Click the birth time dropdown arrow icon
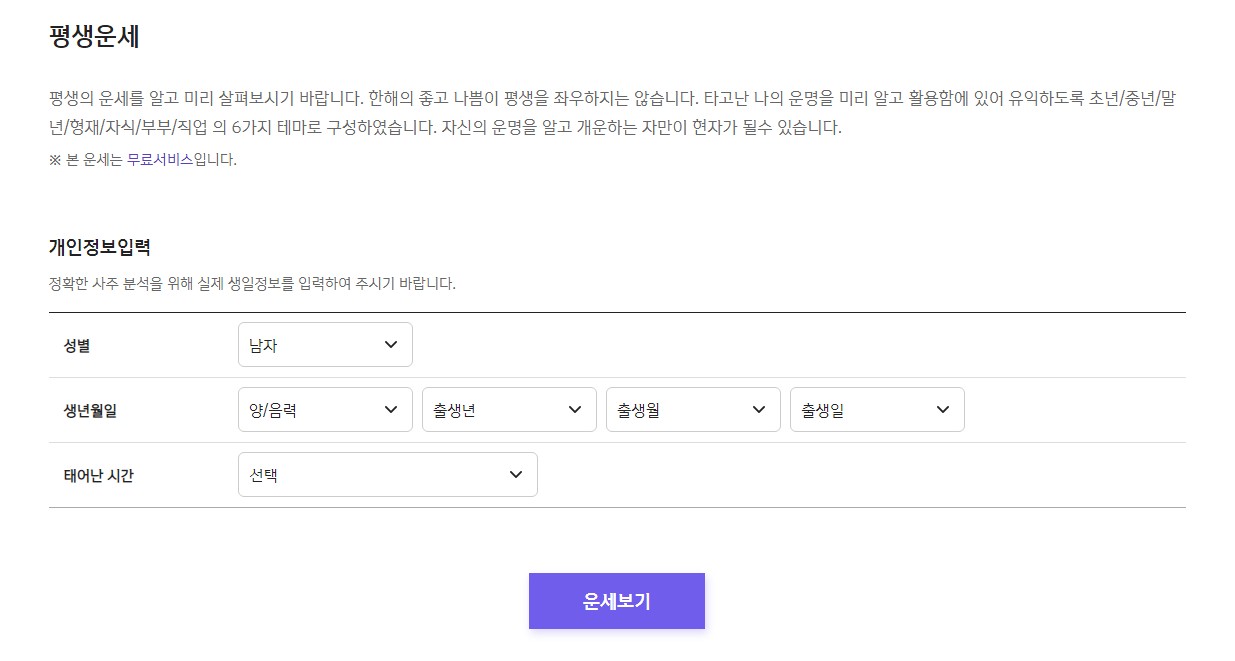 tap(517, 474)
